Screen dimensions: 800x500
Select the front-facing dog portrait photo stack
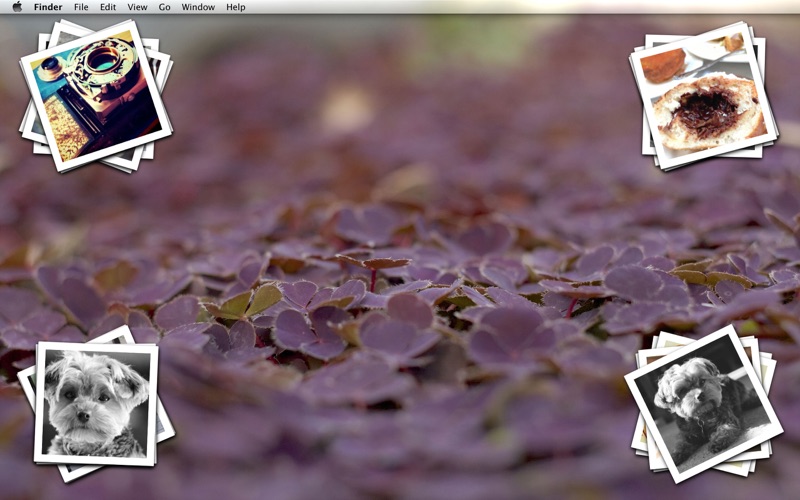pyautogui.click(x=96, y=403)
